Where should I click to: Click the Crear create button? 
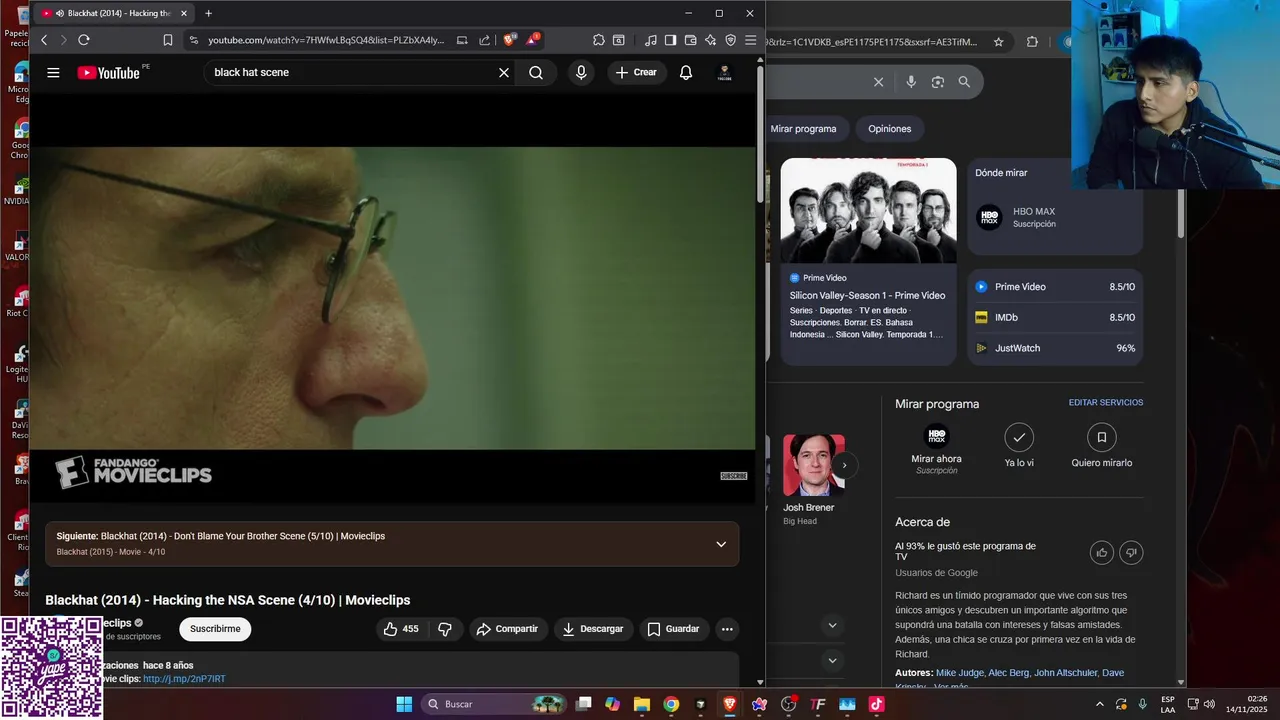tap(637, 72)
